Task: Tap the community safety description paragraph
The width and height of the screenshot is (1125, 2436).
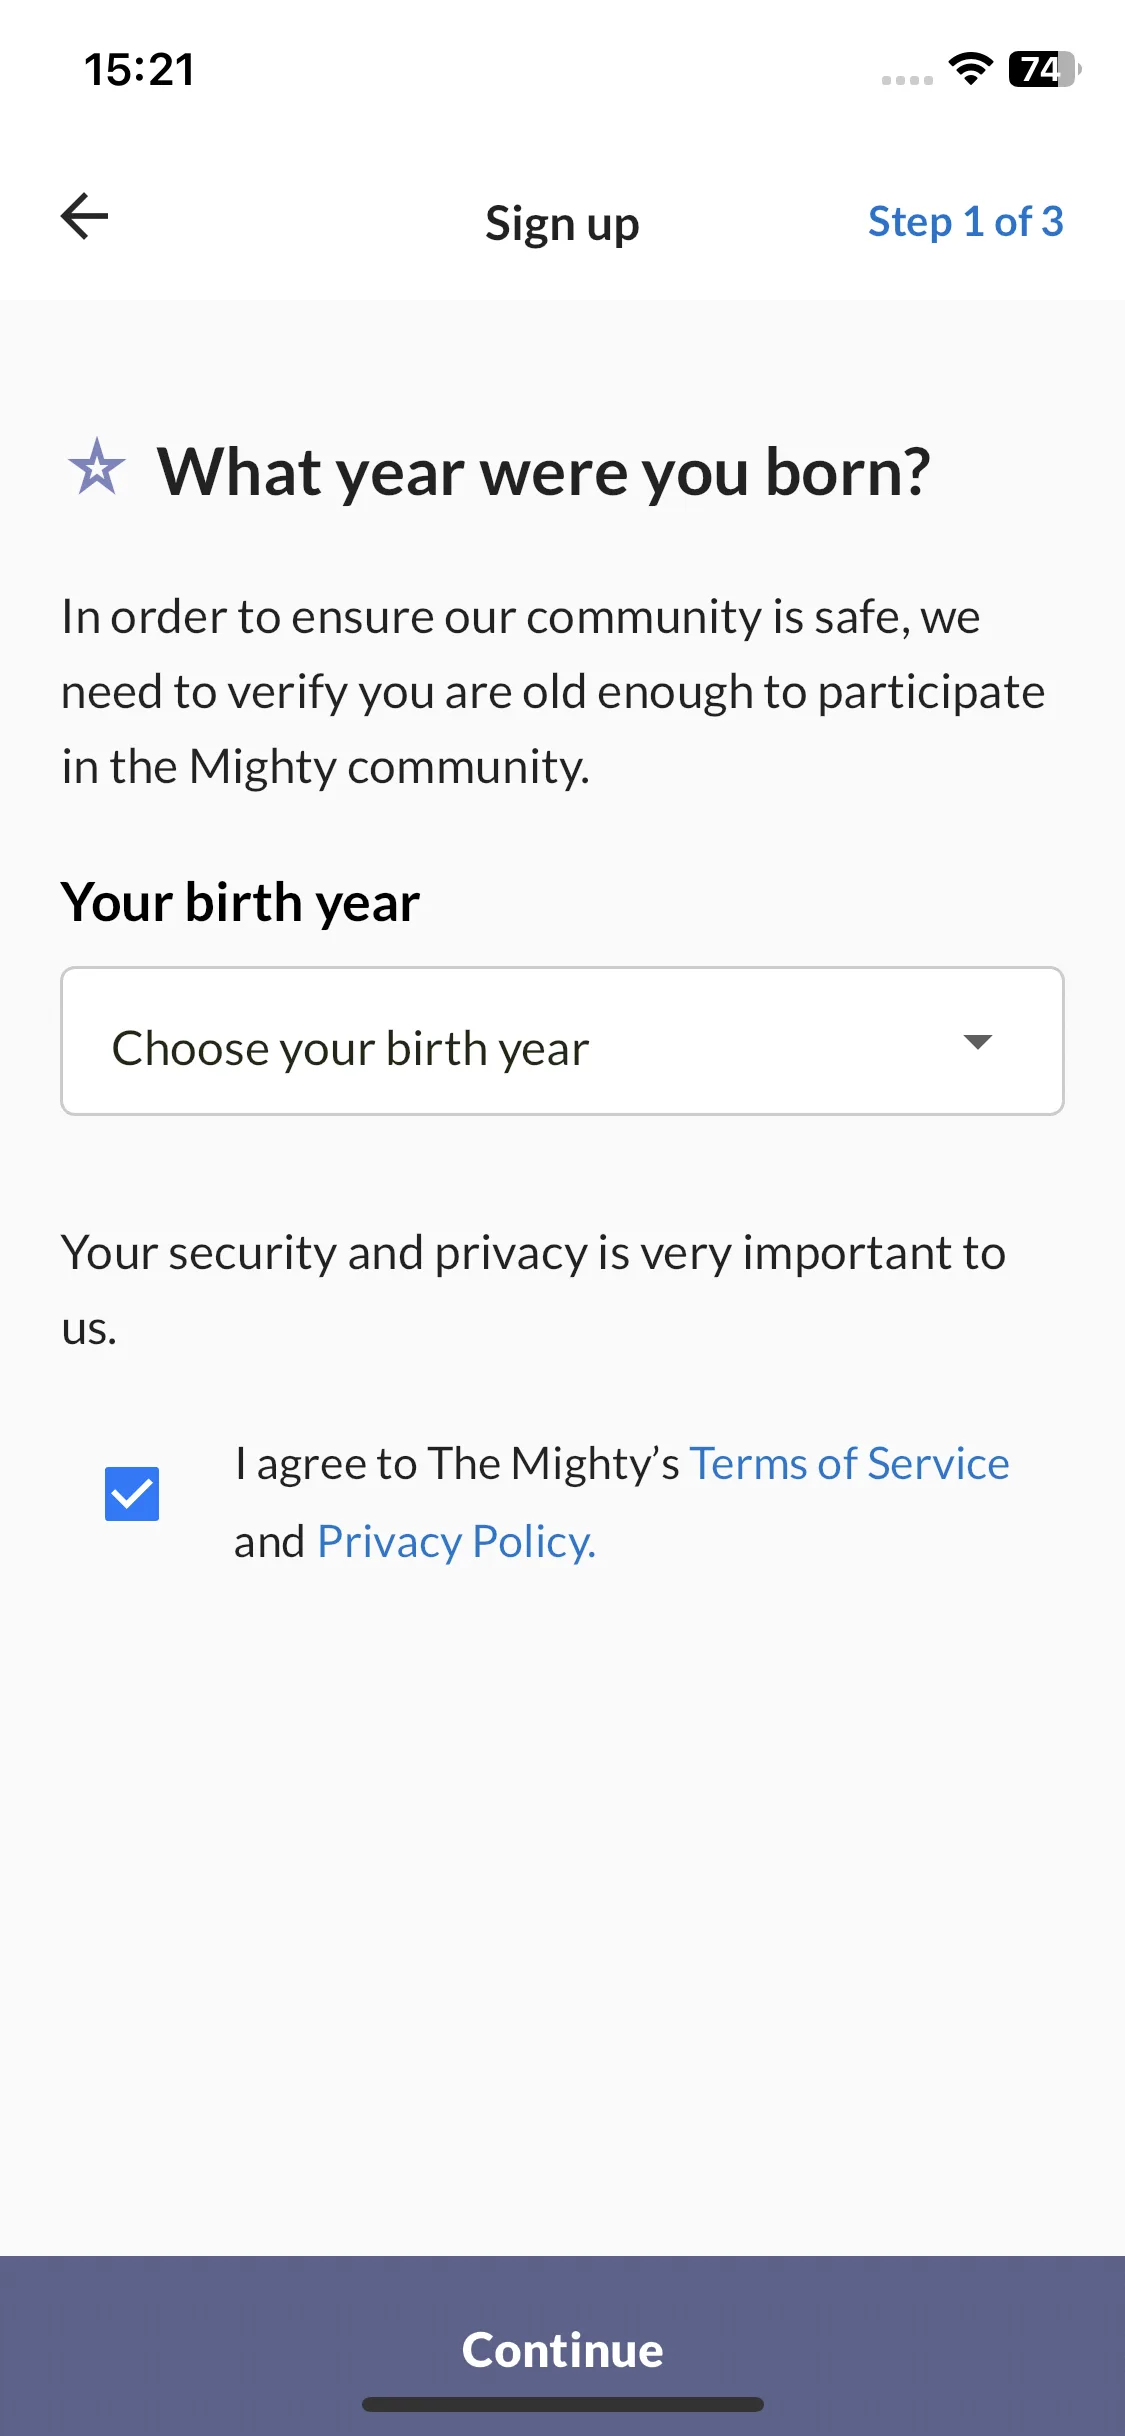Action: click(x=553, y=691)
